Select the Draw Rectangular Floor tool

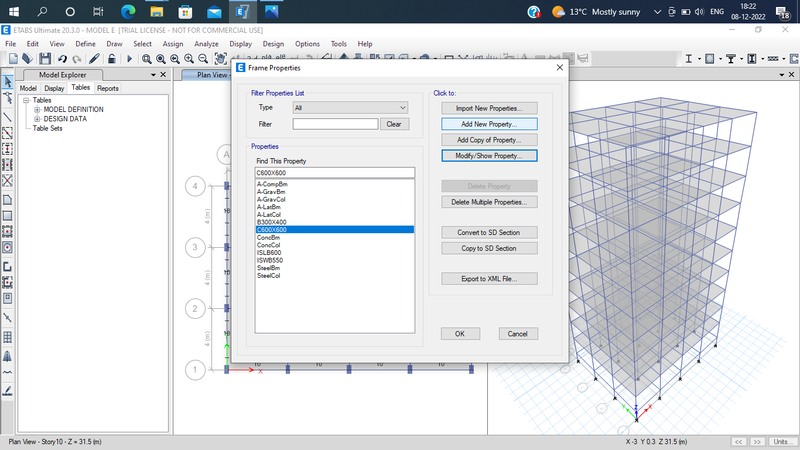[x=8, y=216]
